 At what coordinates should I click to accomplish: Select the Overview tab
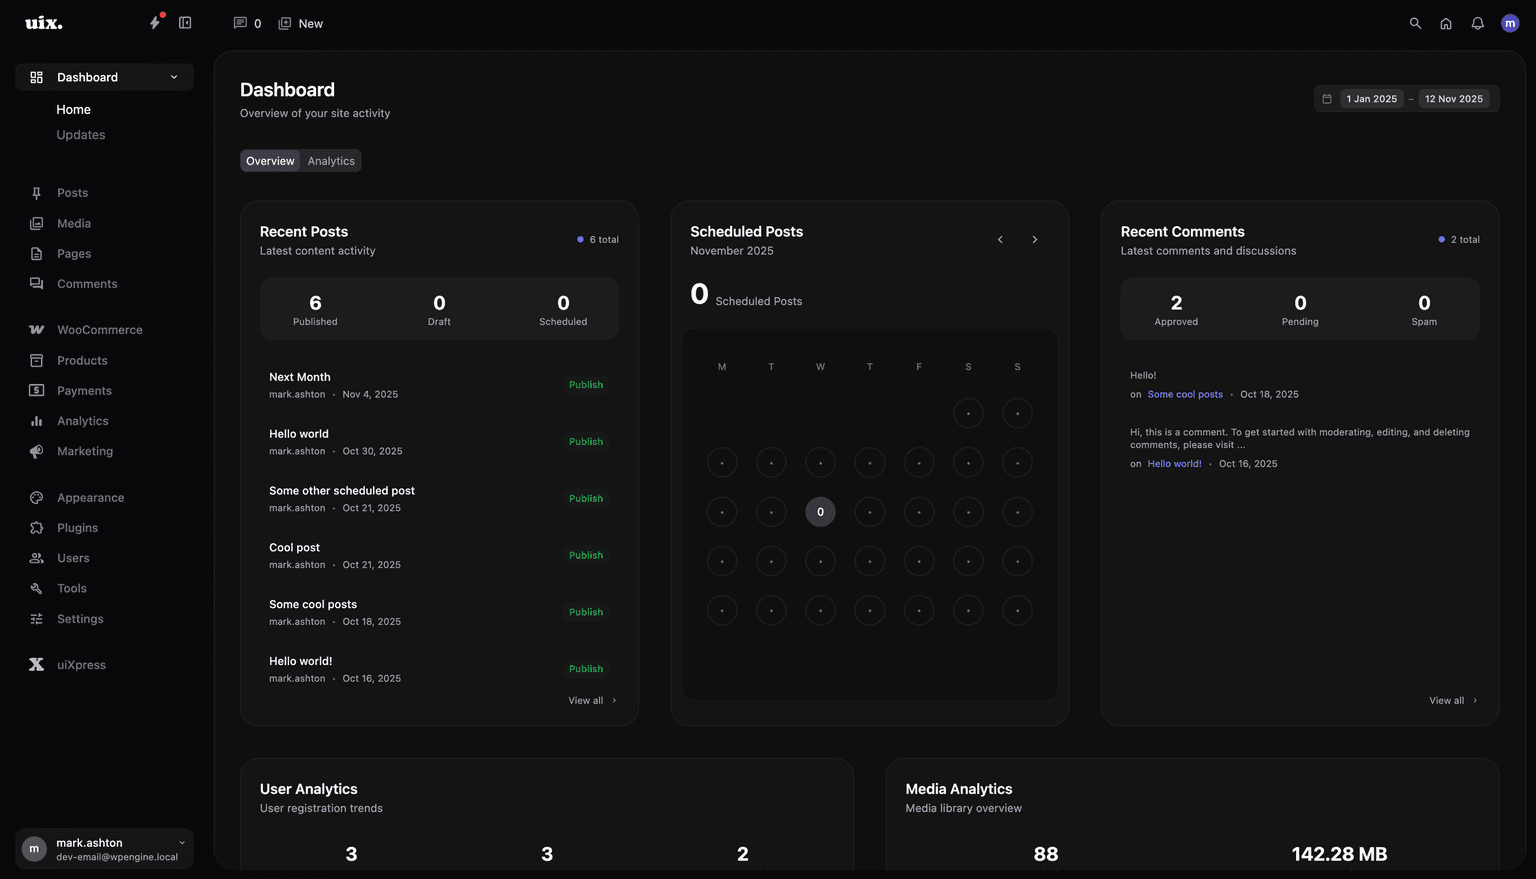[x=269, y=160]
